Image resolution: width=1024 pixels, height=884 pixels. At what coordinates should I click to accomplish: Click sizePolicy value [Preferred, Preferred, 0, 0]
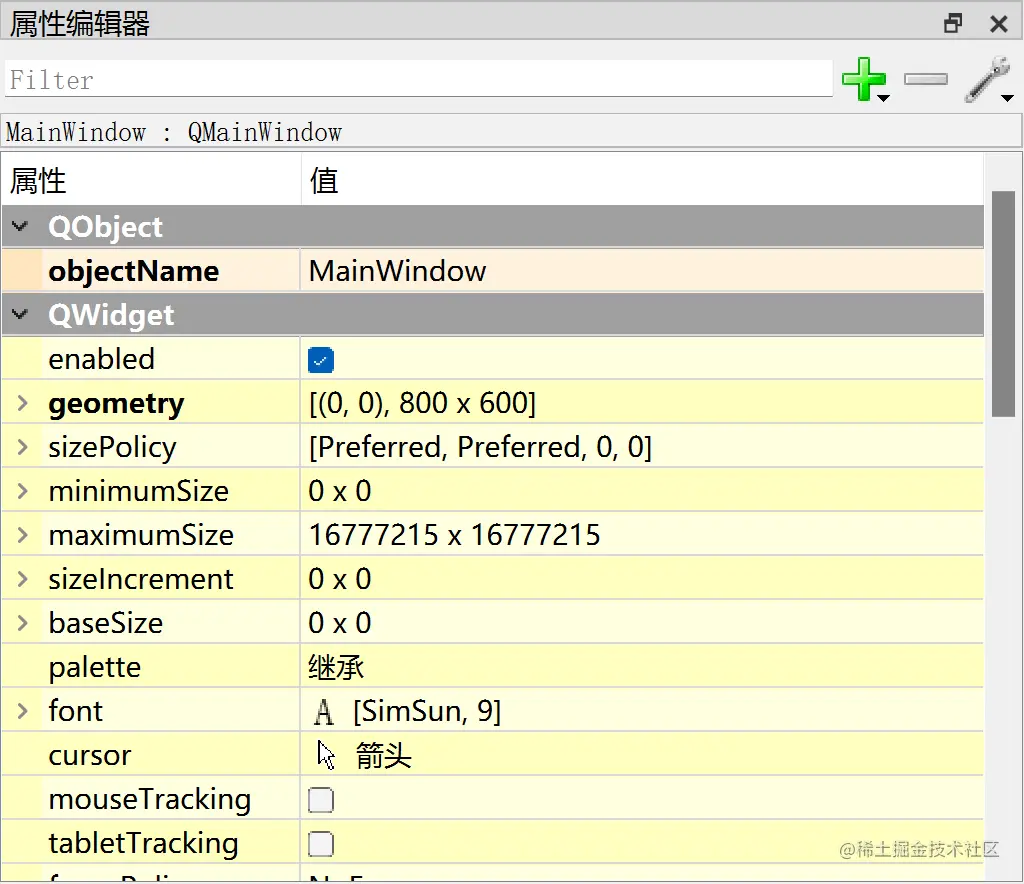click(480, 447)
